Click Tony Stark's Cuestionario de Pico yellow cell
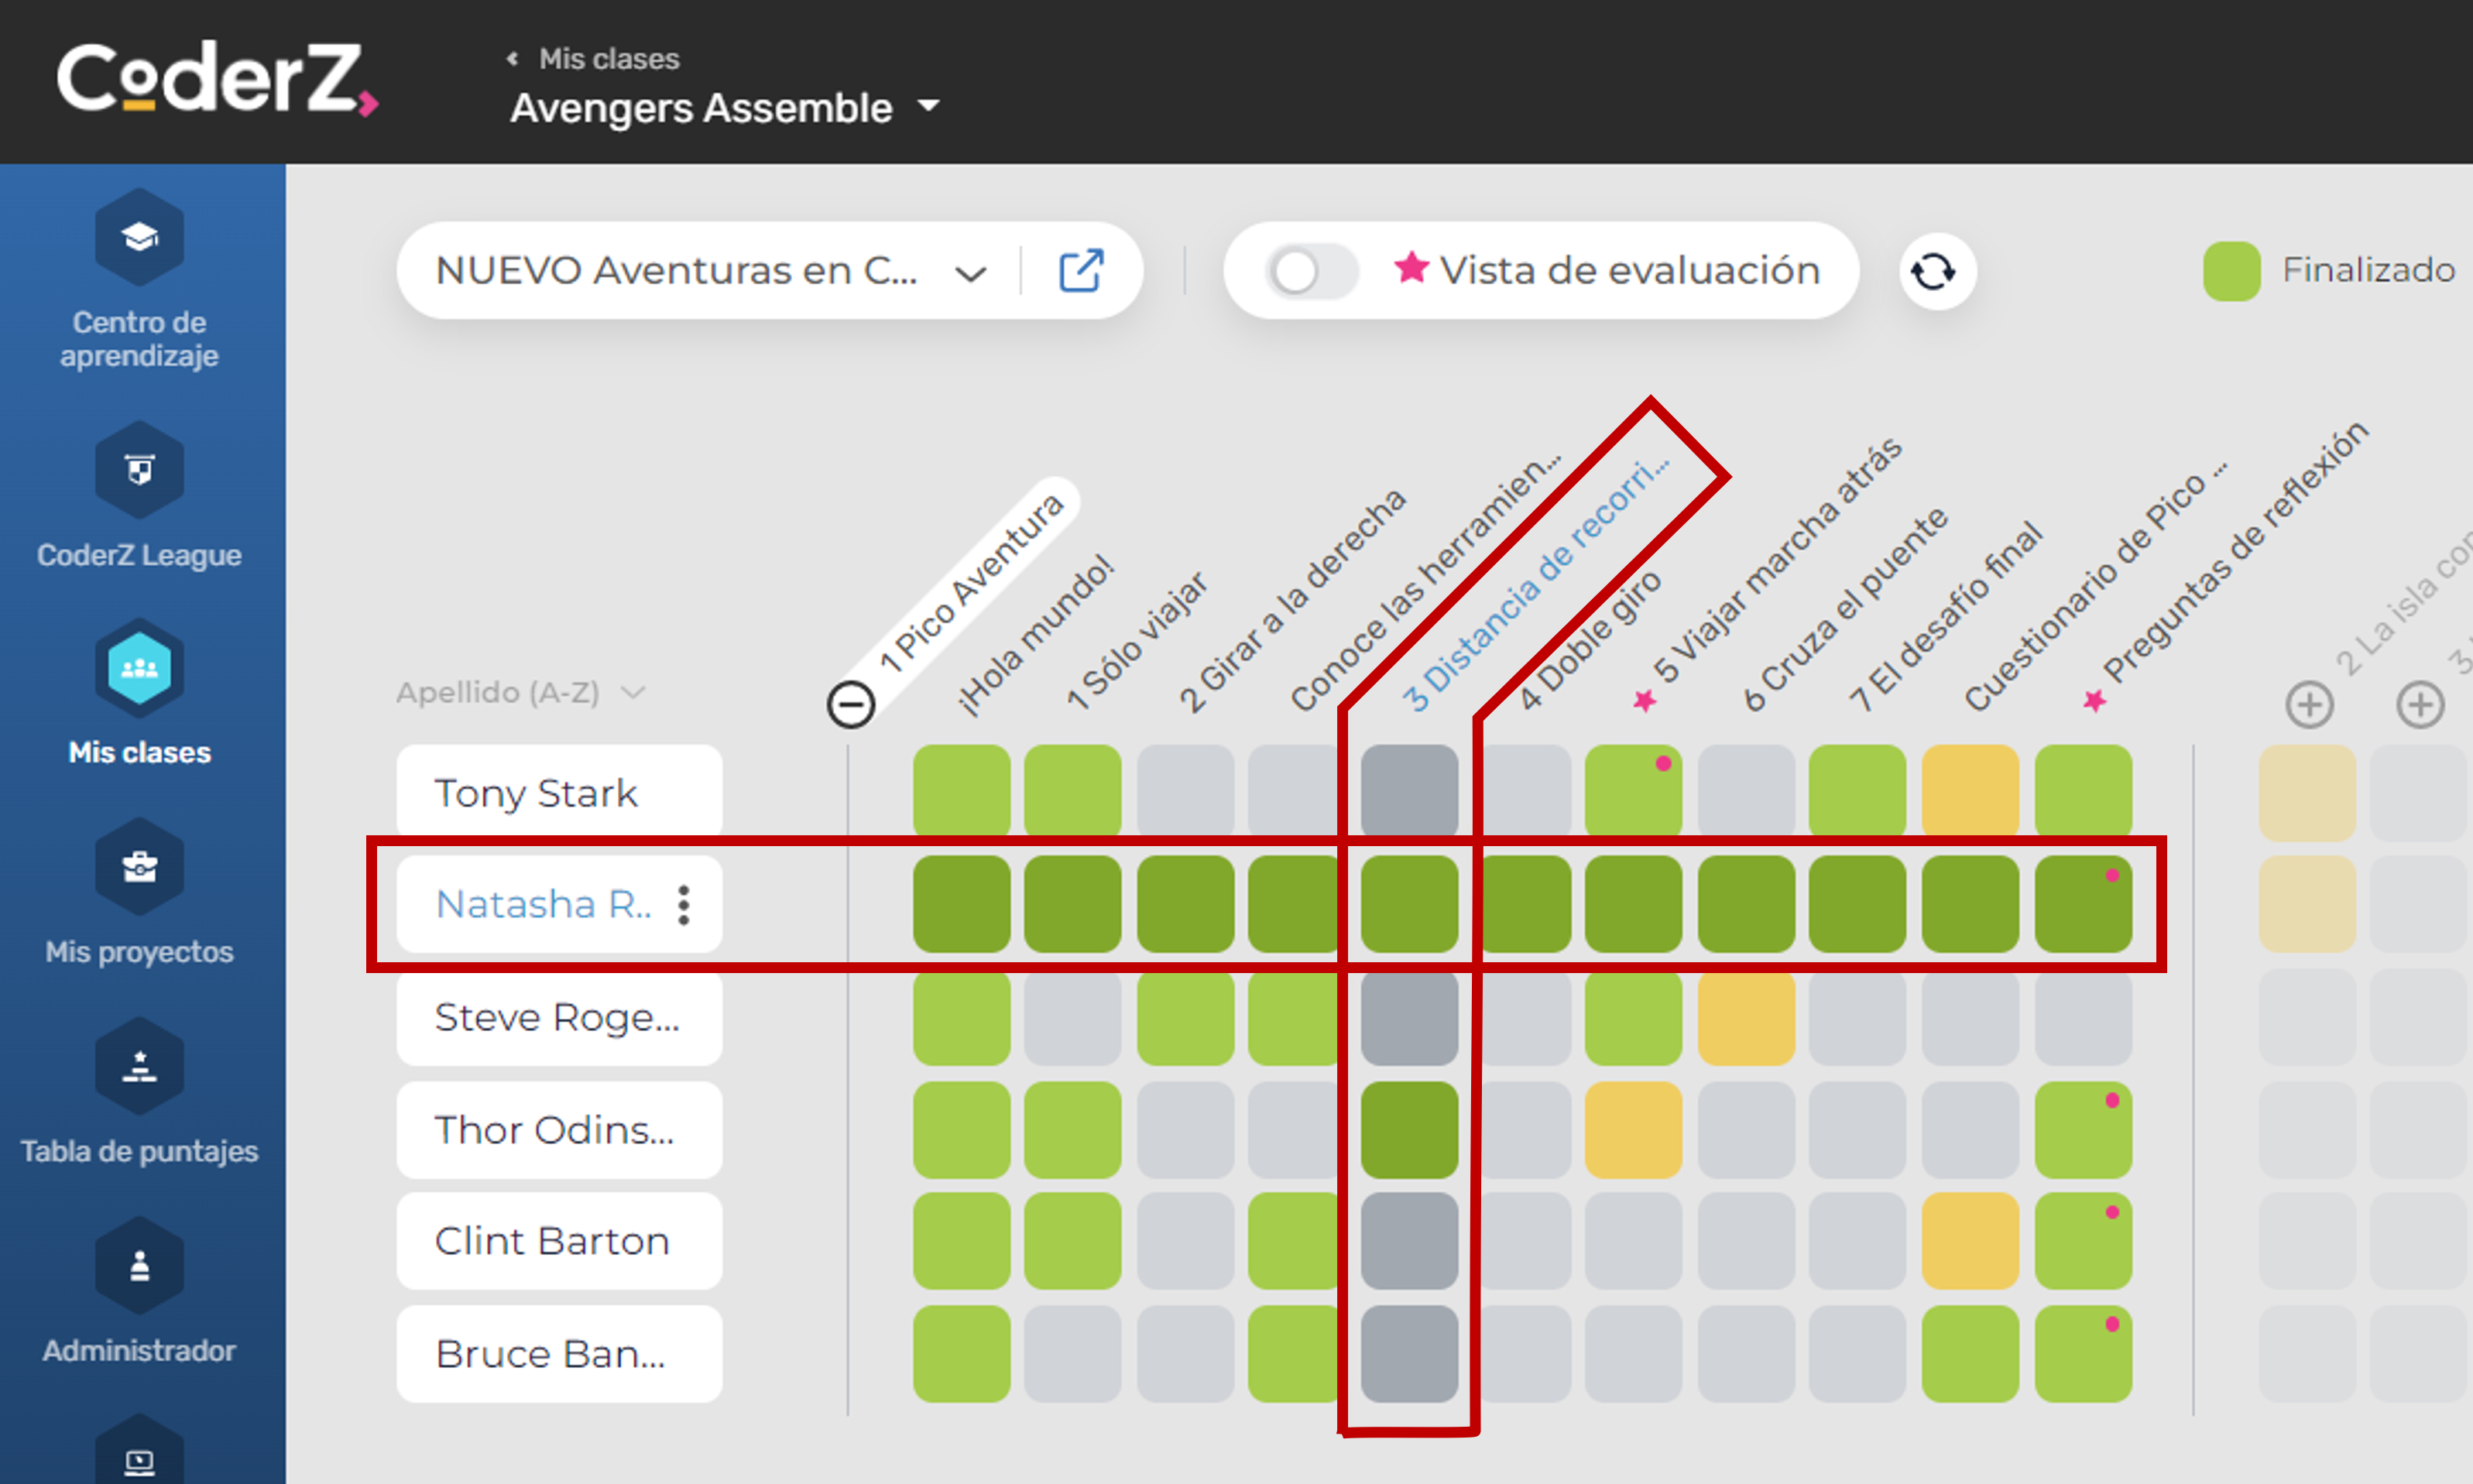2473x1484 pixels. (x=1970, y=791)
